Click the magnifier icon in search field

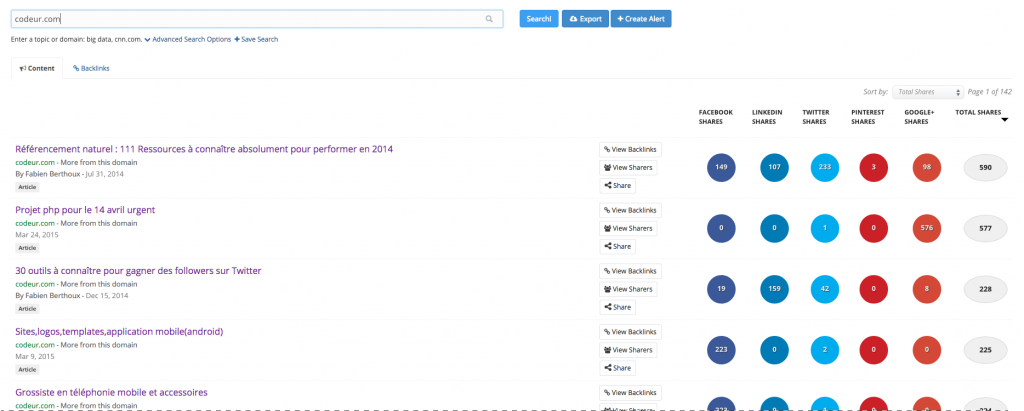[x=489, y=19]
